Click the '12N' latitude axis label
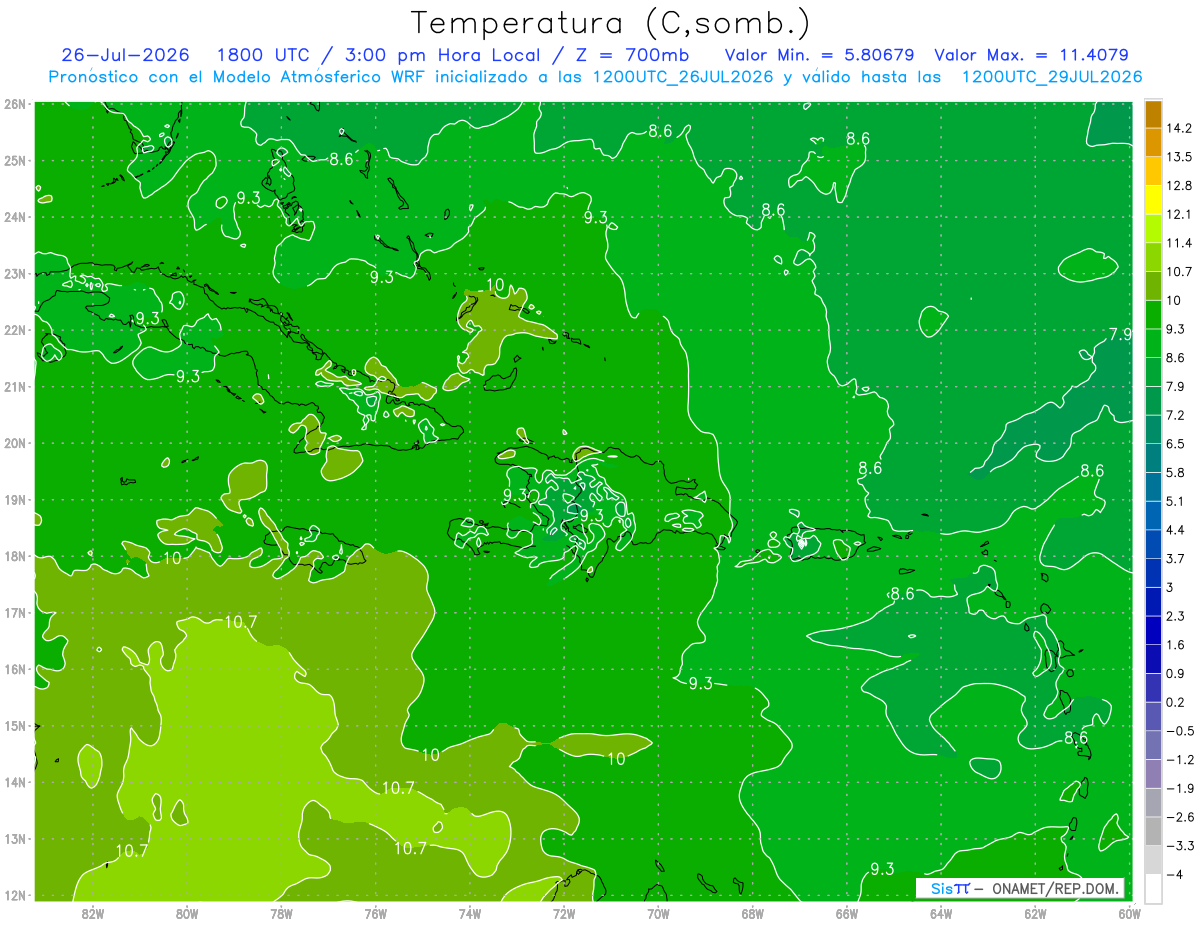This screenshot has height=927, width=1200. (x=14, y=895)
